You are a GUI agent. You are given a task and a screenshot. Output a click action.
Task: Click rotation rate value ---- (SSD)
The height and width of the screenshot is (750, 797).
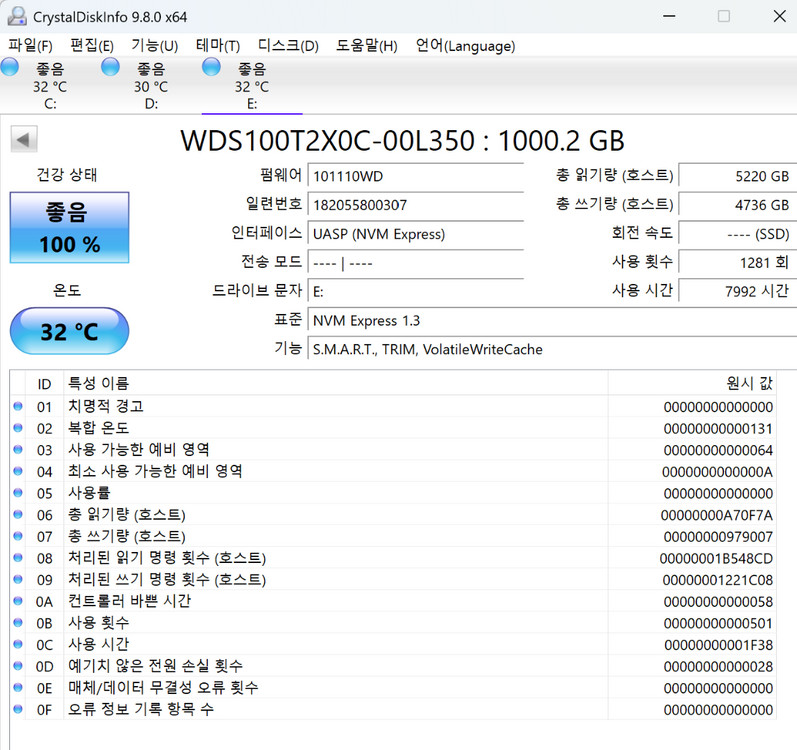738,234
